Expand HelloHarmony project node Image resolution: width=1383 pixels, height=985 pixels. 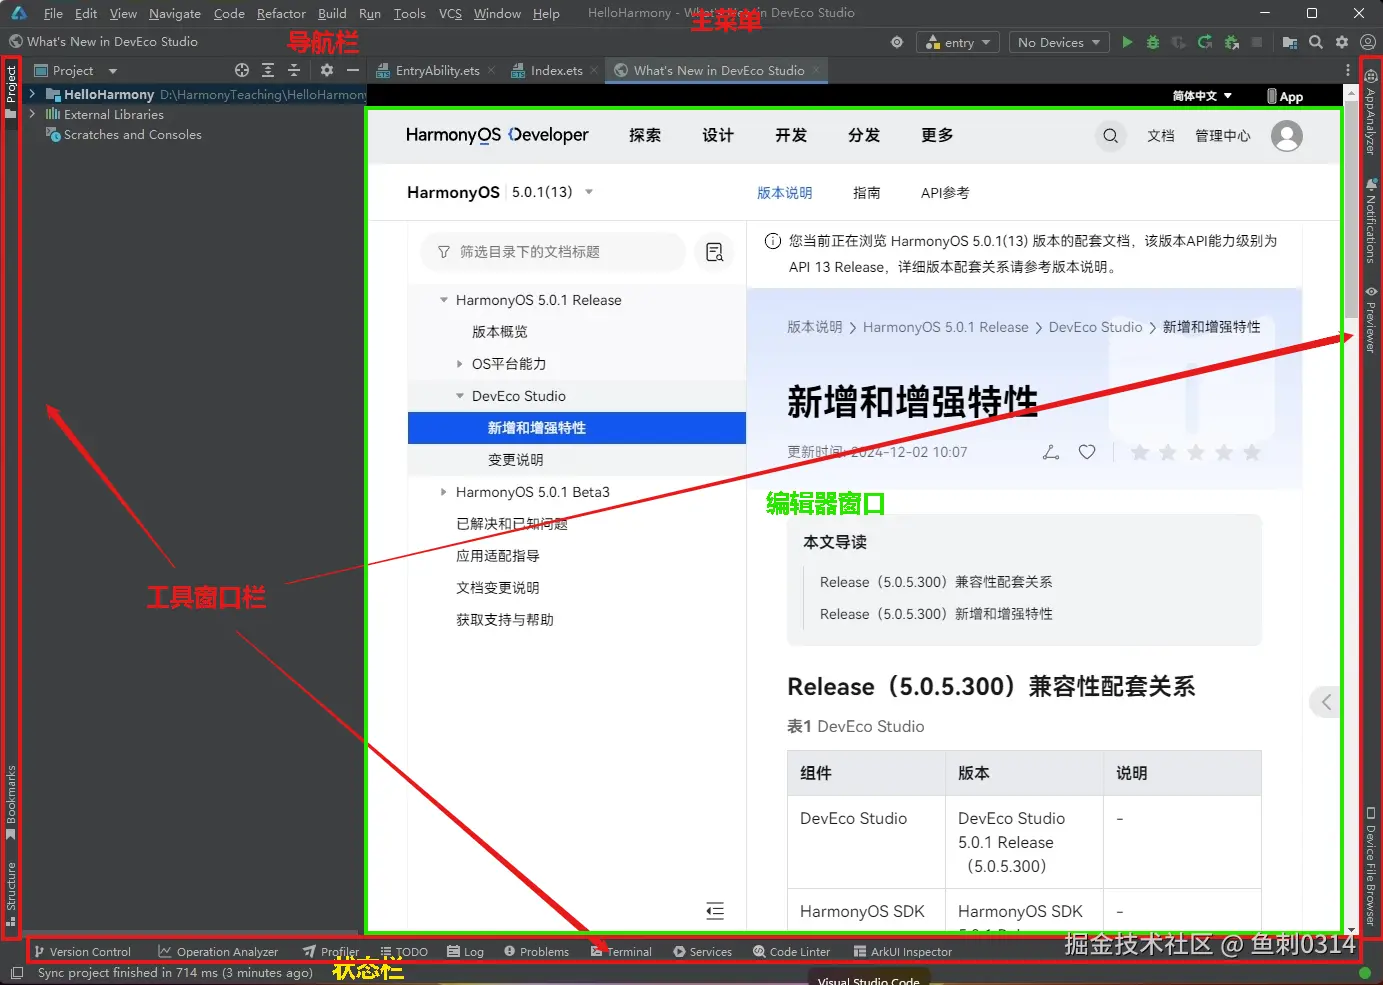pos(33,94)
